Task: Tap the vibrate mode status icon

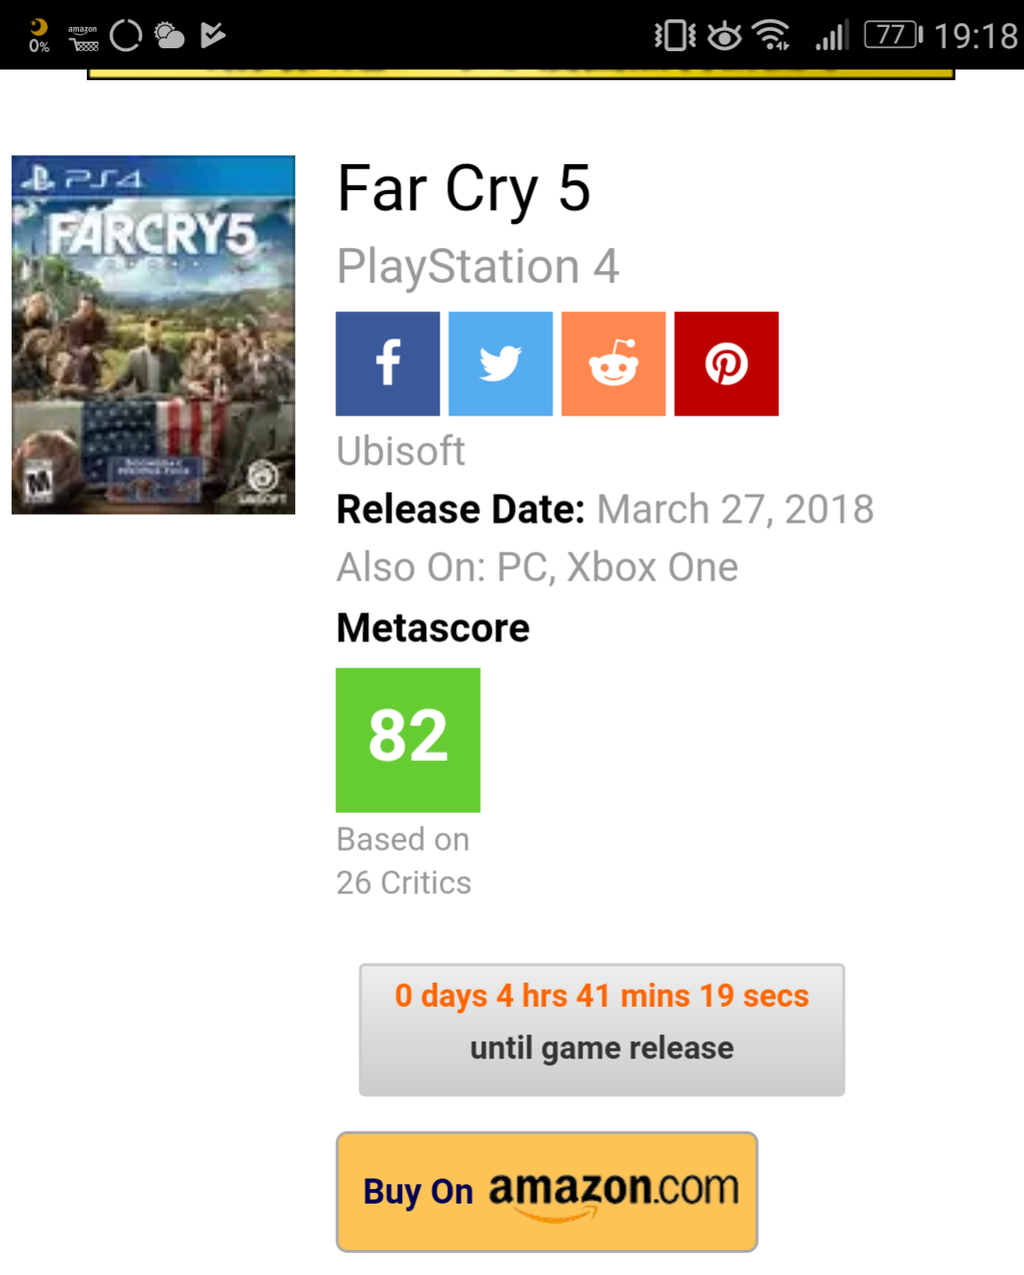Action: 675,36
